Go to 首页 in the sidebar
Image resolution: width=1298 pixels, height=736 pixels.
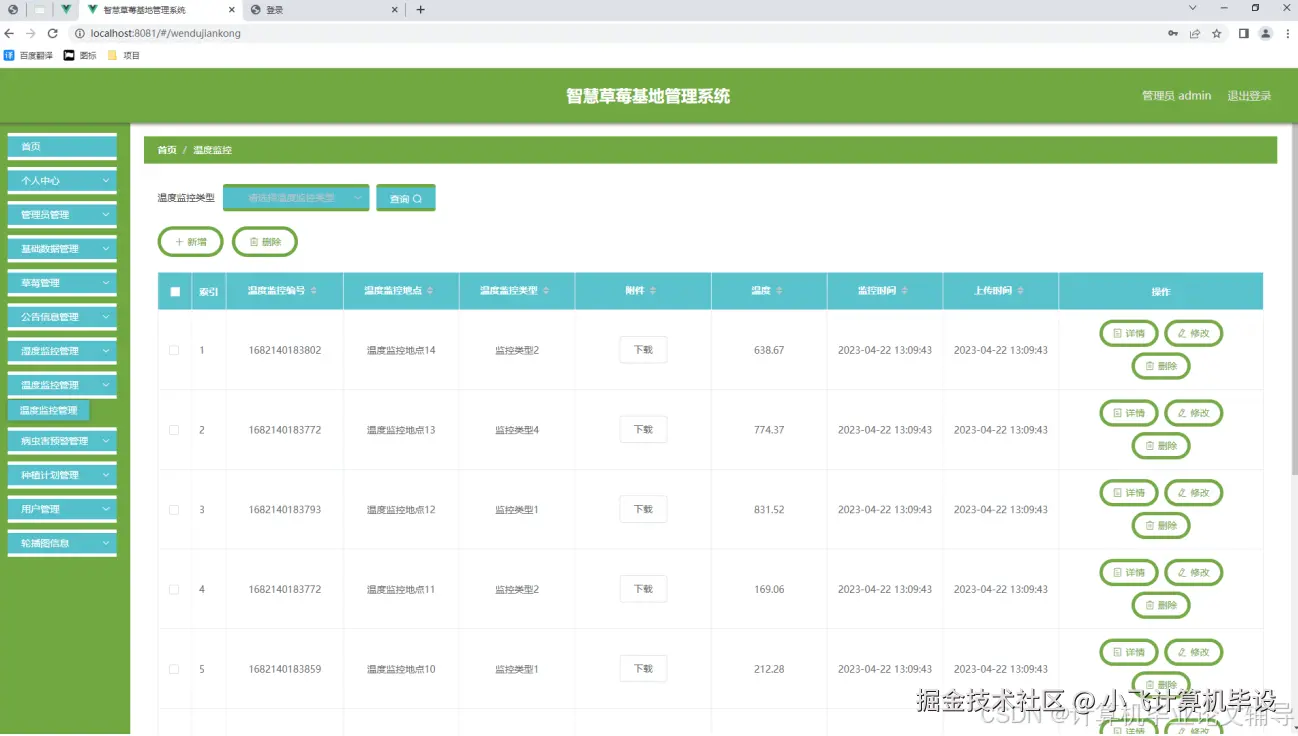coord(62,147)
